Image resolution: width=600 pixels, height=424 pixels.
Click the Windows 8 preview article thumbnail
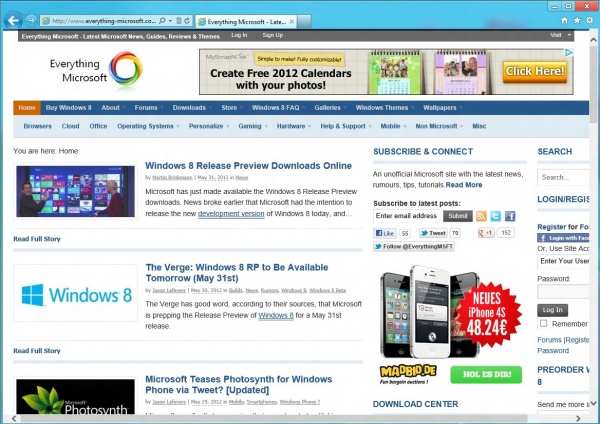[x=75, y=191]
